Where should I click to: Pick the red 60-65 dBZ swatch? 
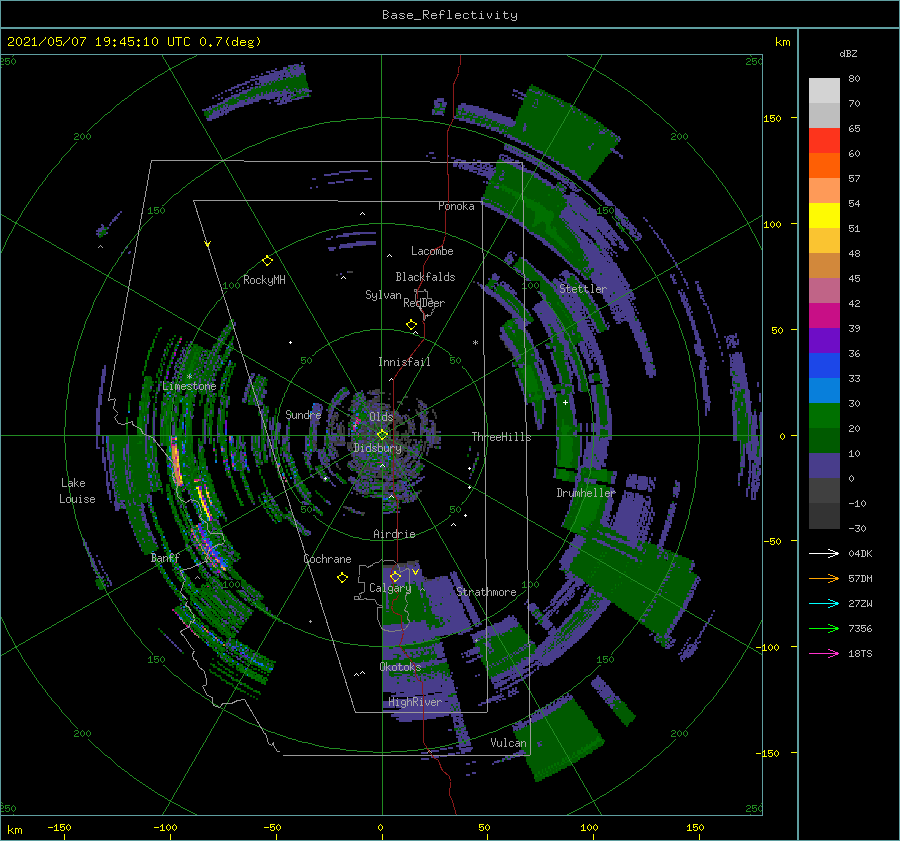pyautogui.click(x=824, y=141)
